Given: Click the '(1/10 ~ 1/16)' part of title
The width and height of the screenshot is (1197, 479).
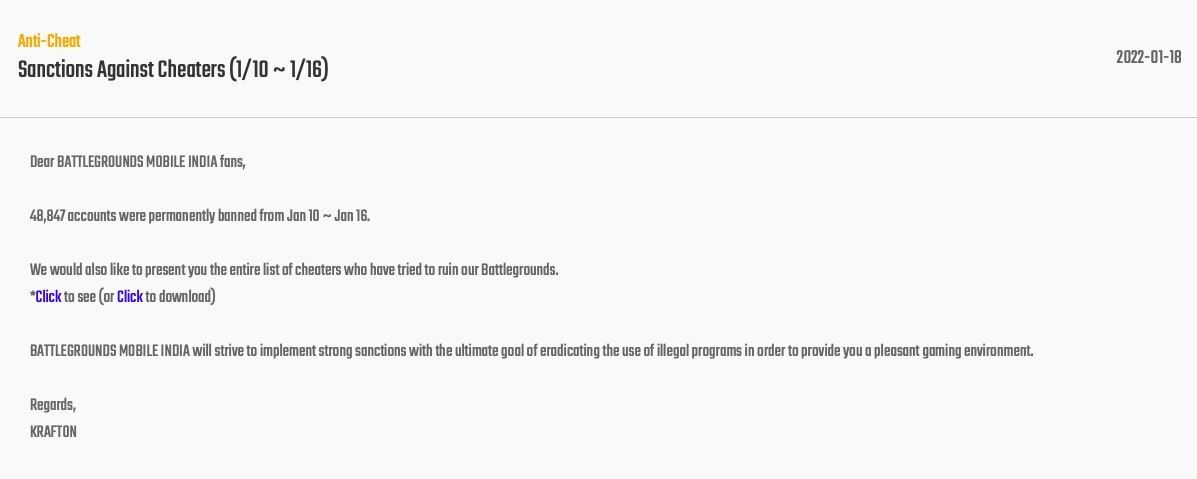Looking at the screenshot, I should coord(278,71).
